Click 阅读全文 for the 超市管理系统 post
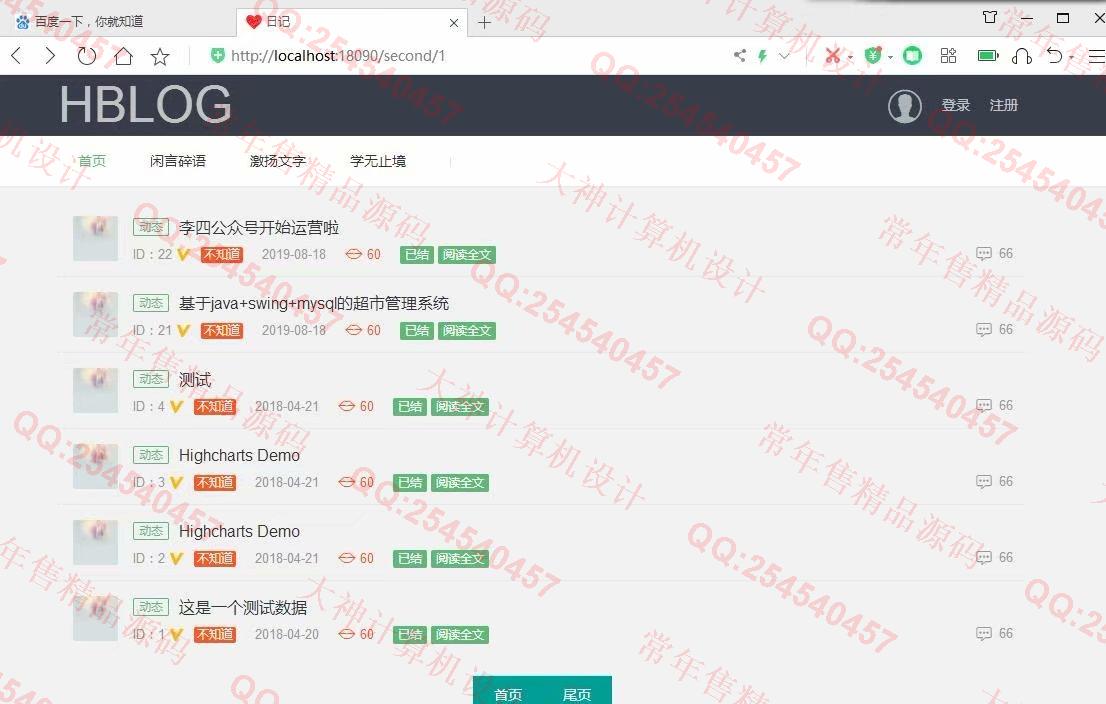The width and height of the screenshot is (1106, 704). [466, 331]
